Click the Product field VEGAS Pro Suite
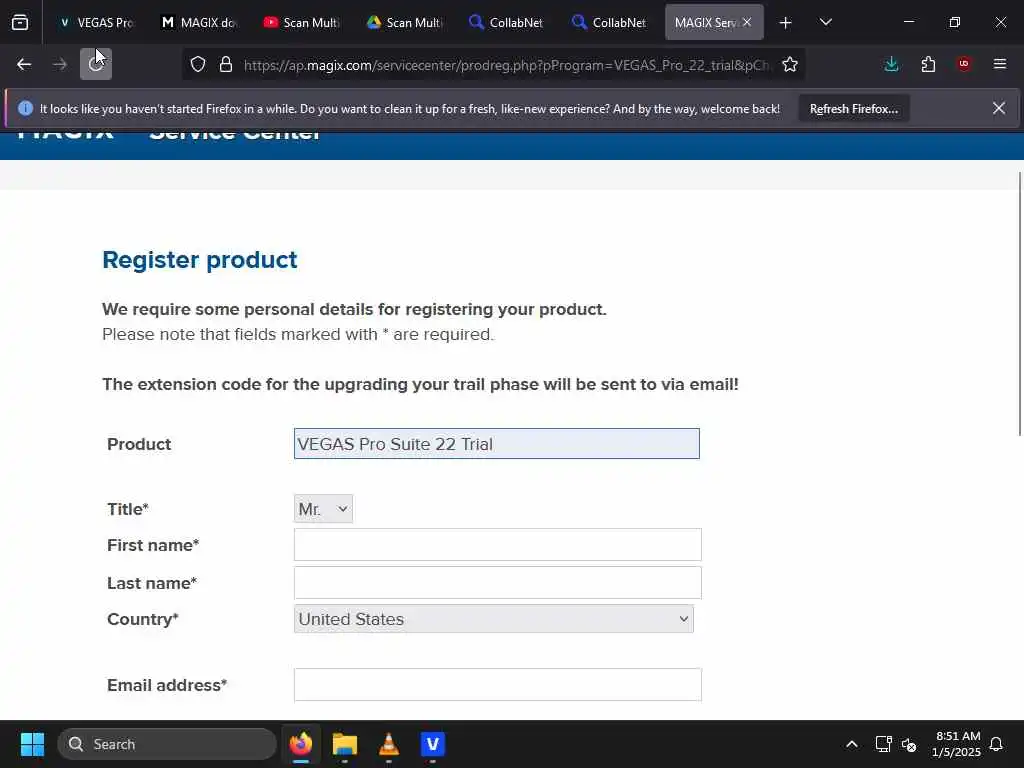This screenshot has height=768, width=1024. 496,443
